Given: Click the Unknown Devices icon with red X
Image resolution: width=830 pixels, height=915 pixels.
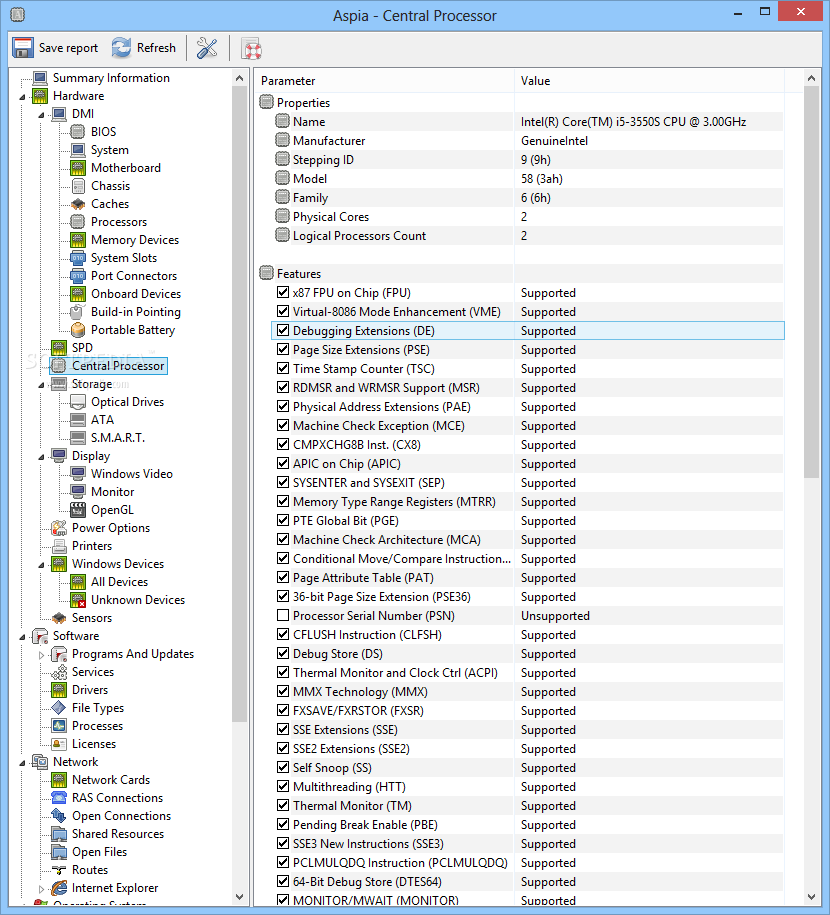Looking at the screenshot, I should [78, 600].
